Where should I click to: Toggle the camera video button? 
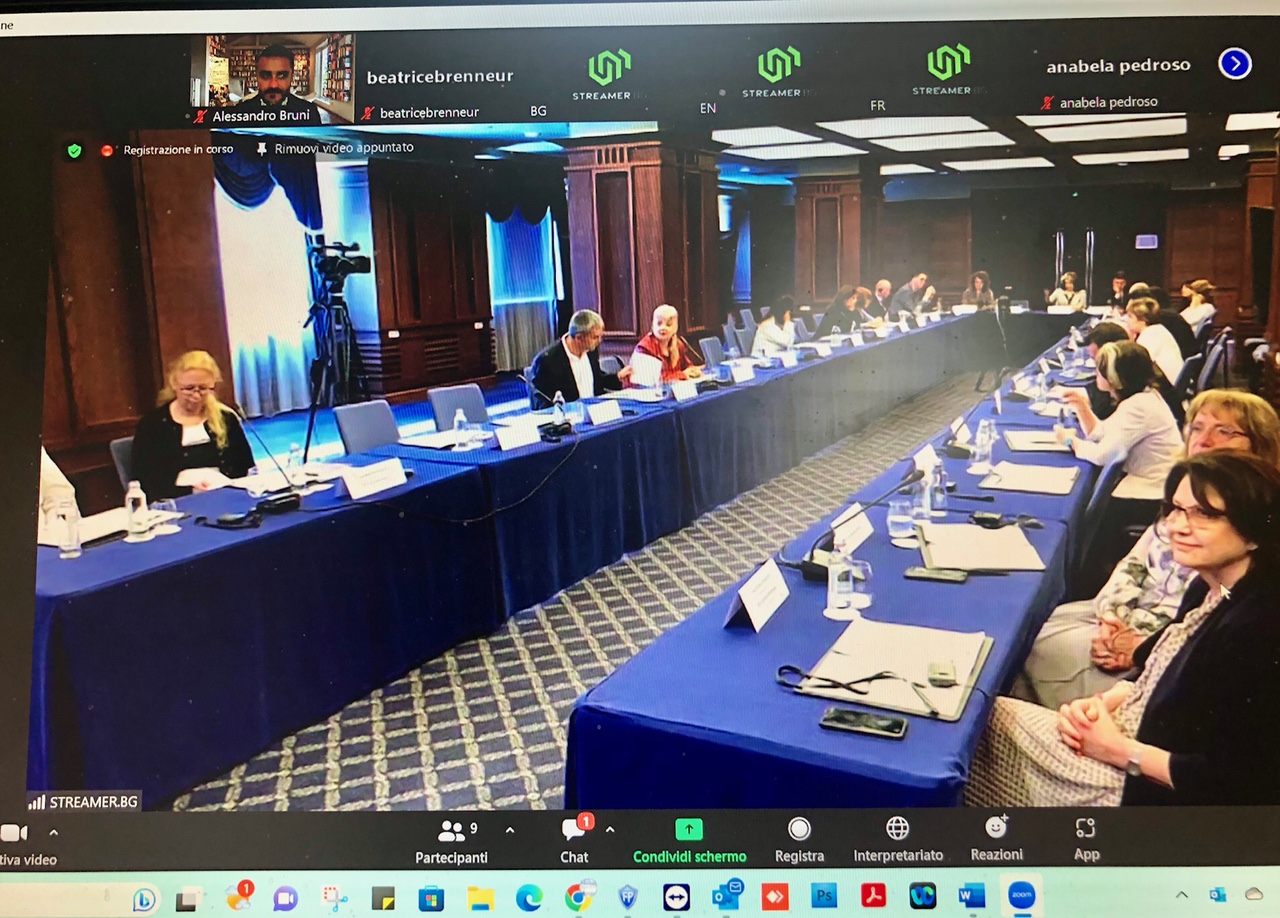coord(14,834)
